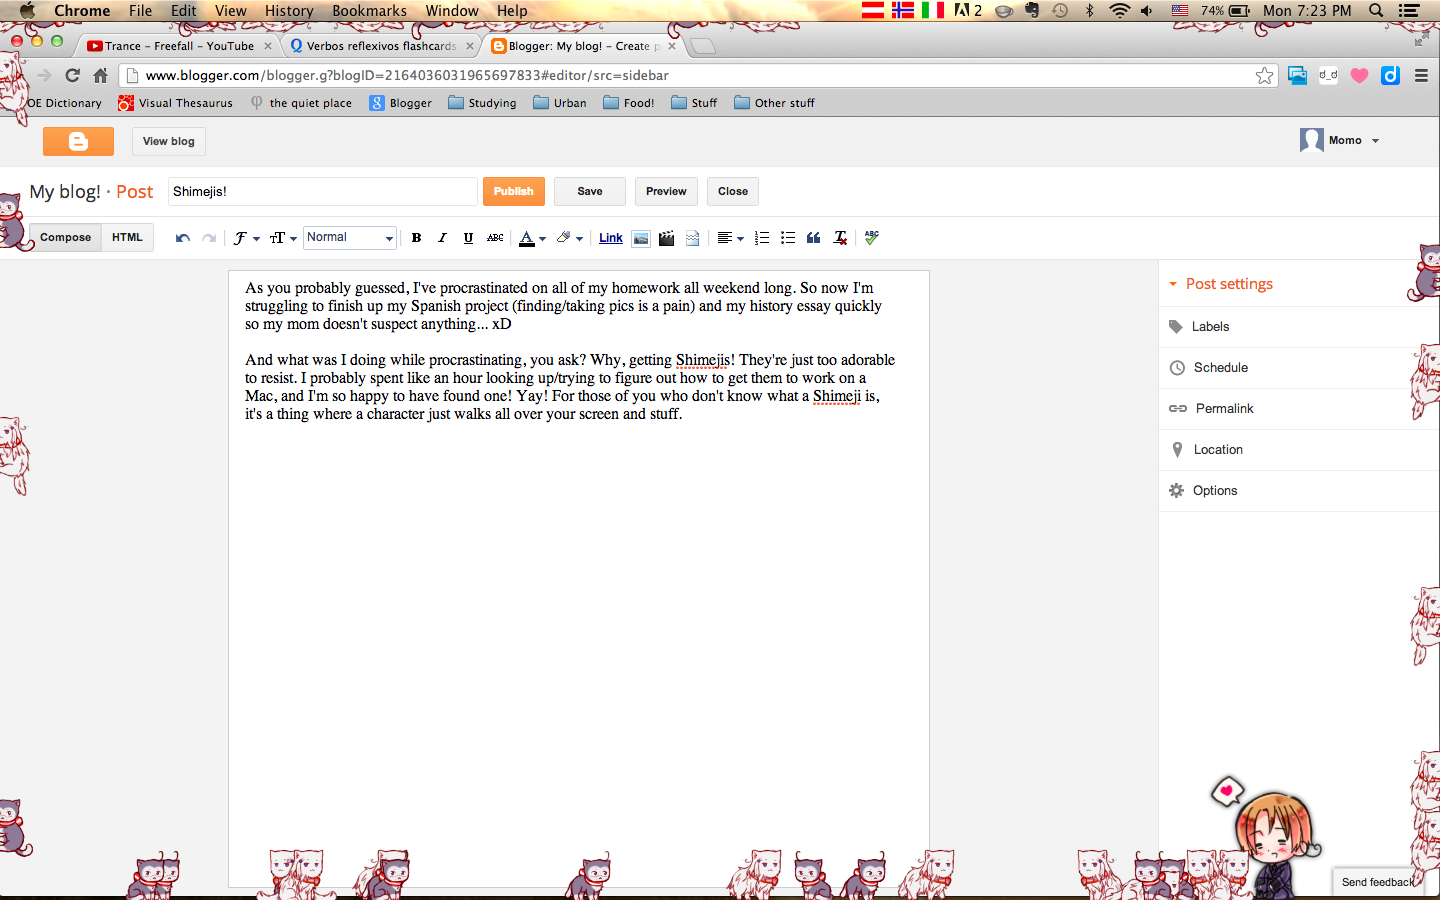
Task: Click the orange Blogger home logo button
Action: point(78,141)
